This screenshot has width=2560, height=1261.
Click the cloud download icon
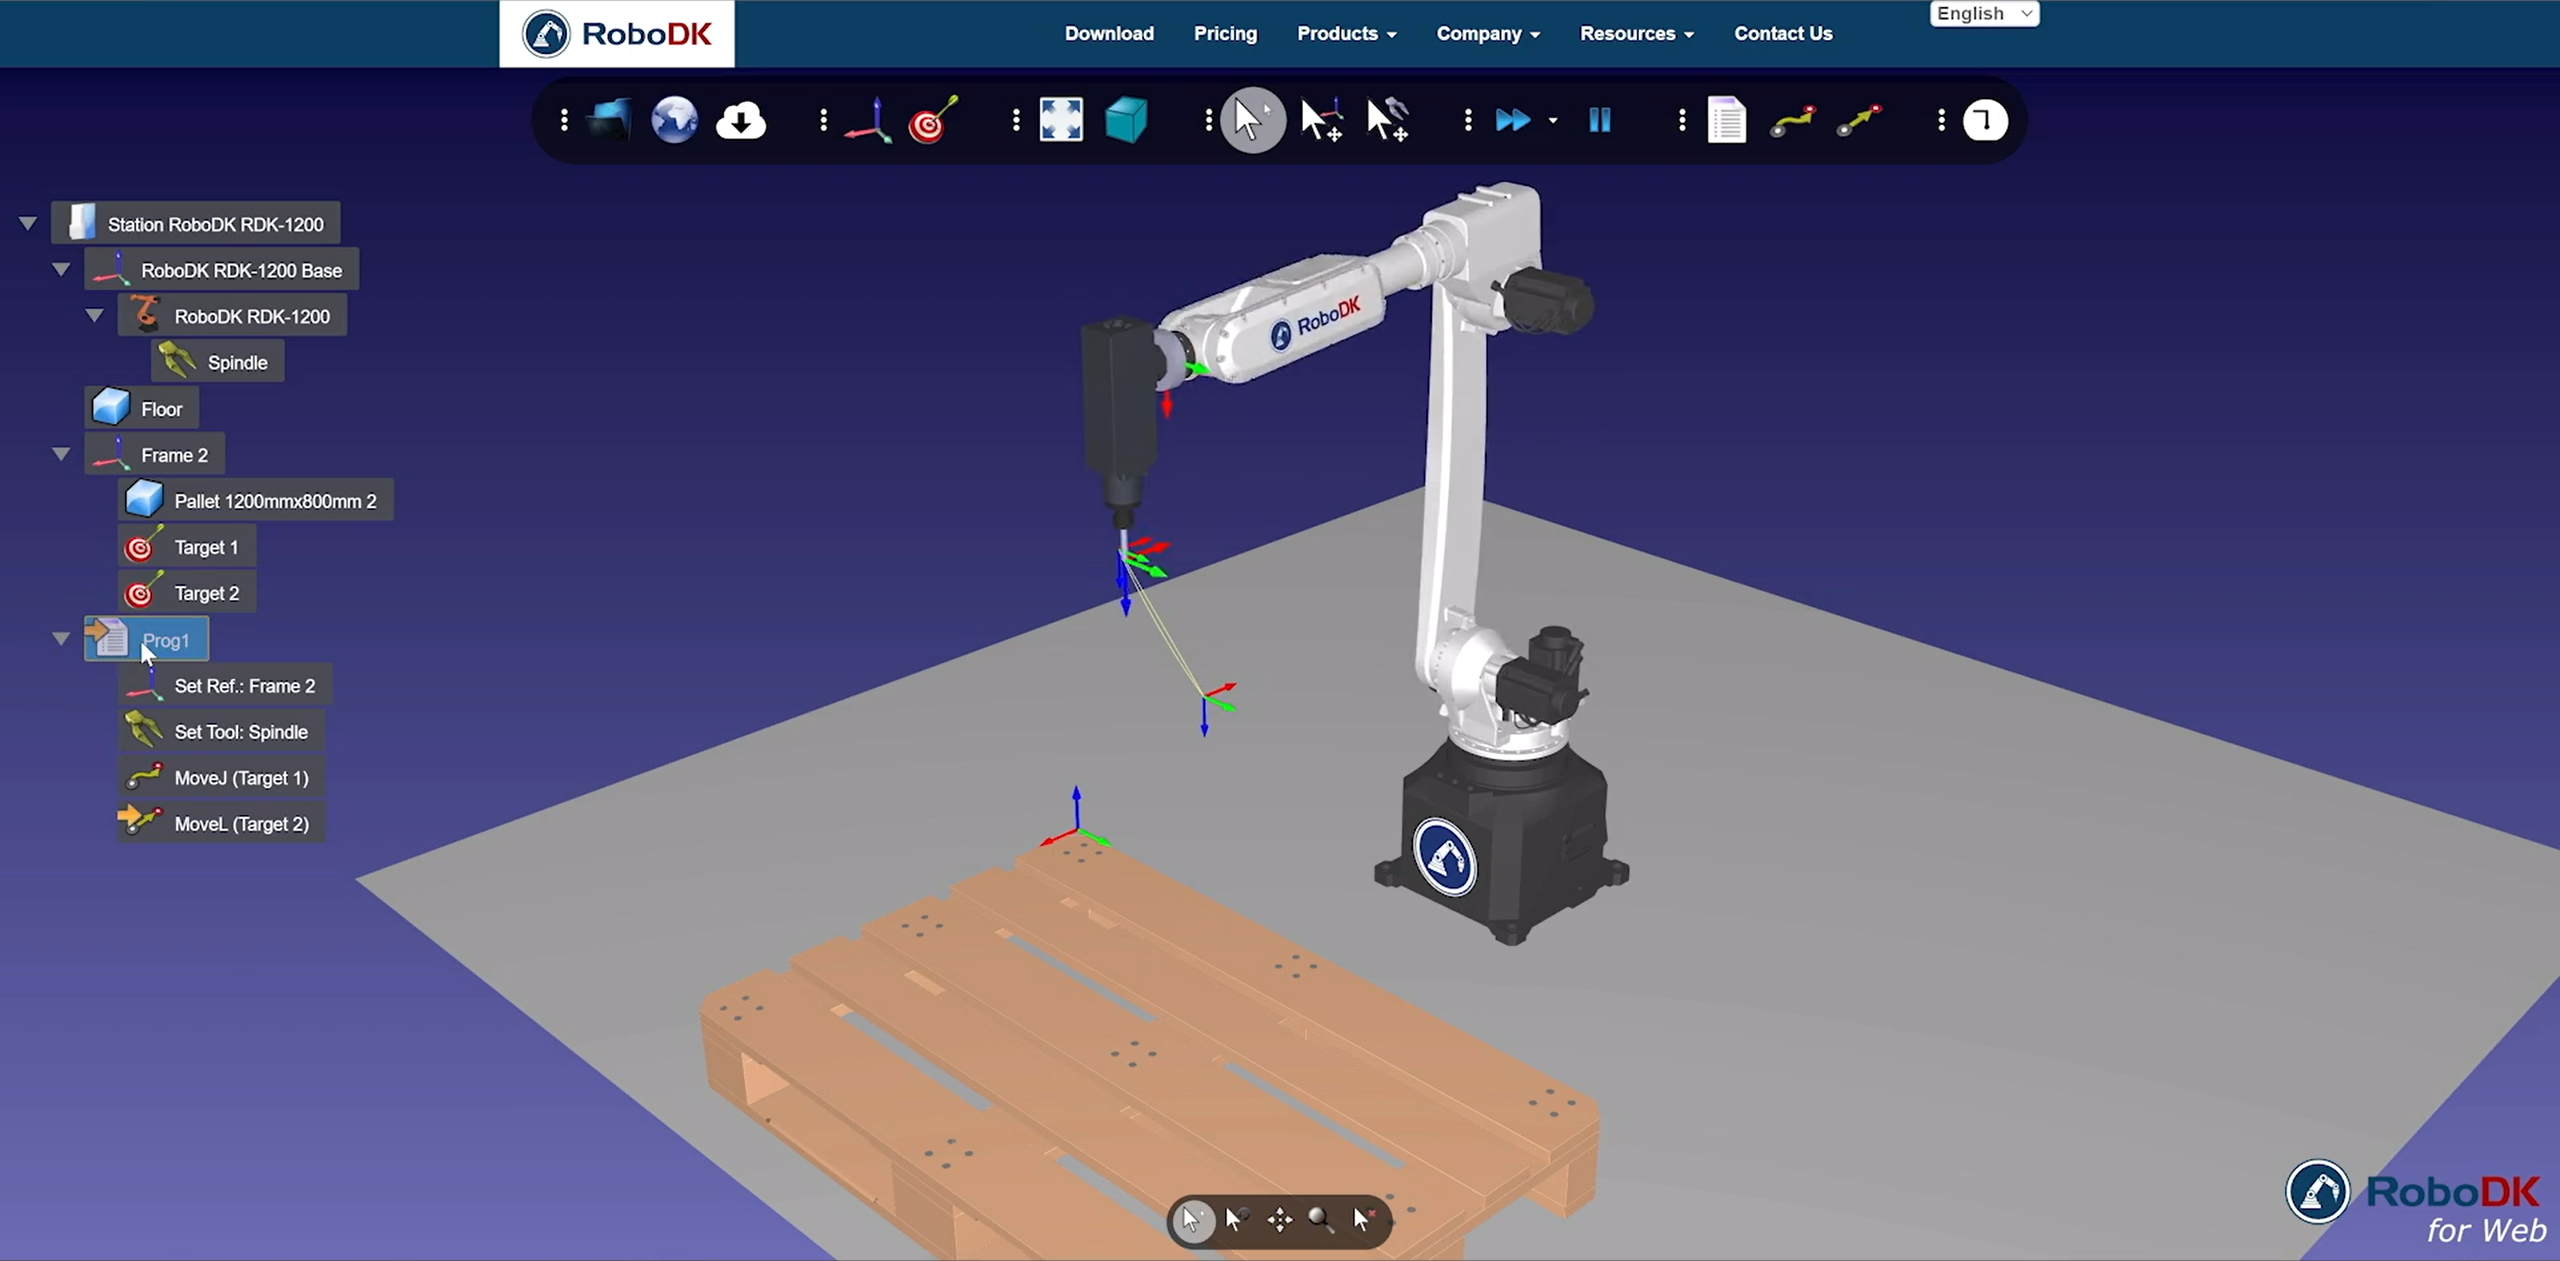click(x=741, y=121)
